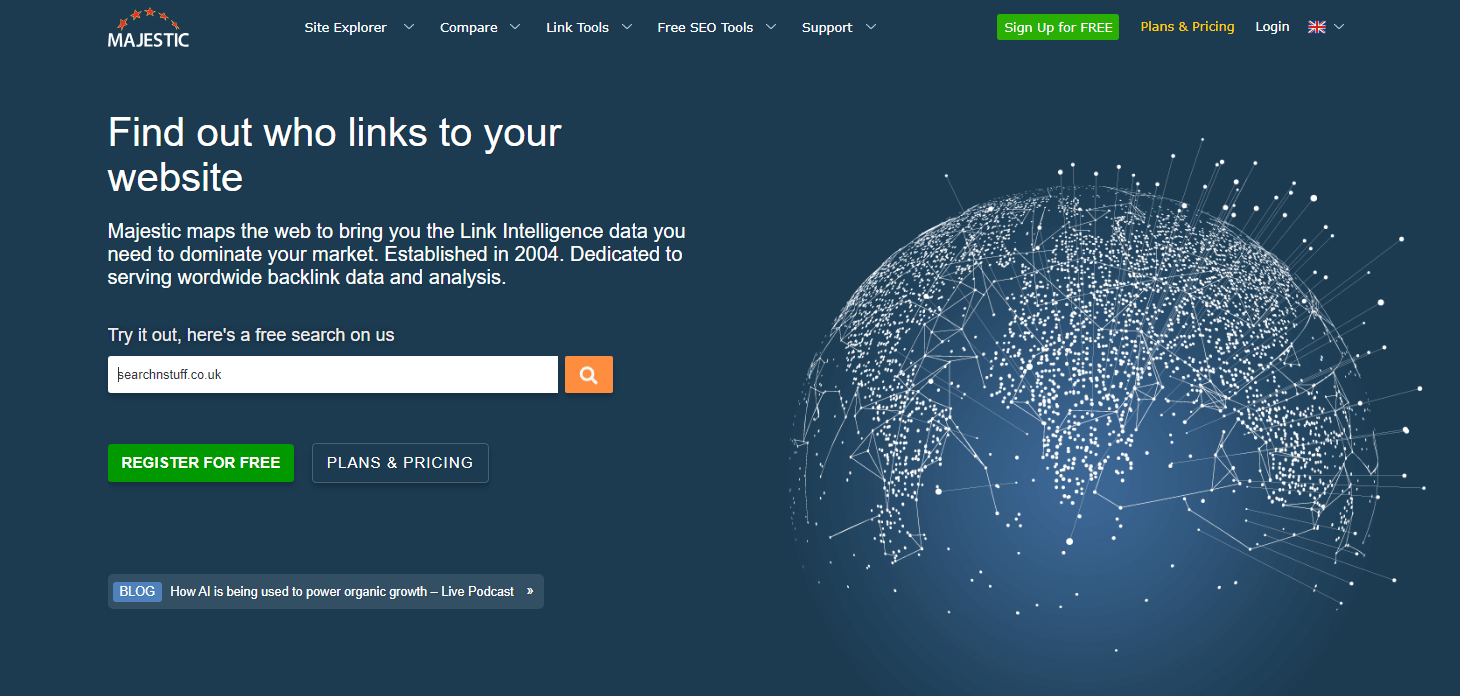Click the Sign Up for FREE button
Image resolution: width=1460 pixels, height=696 pixels.
pyautogui.click(x=1057, y=27)
